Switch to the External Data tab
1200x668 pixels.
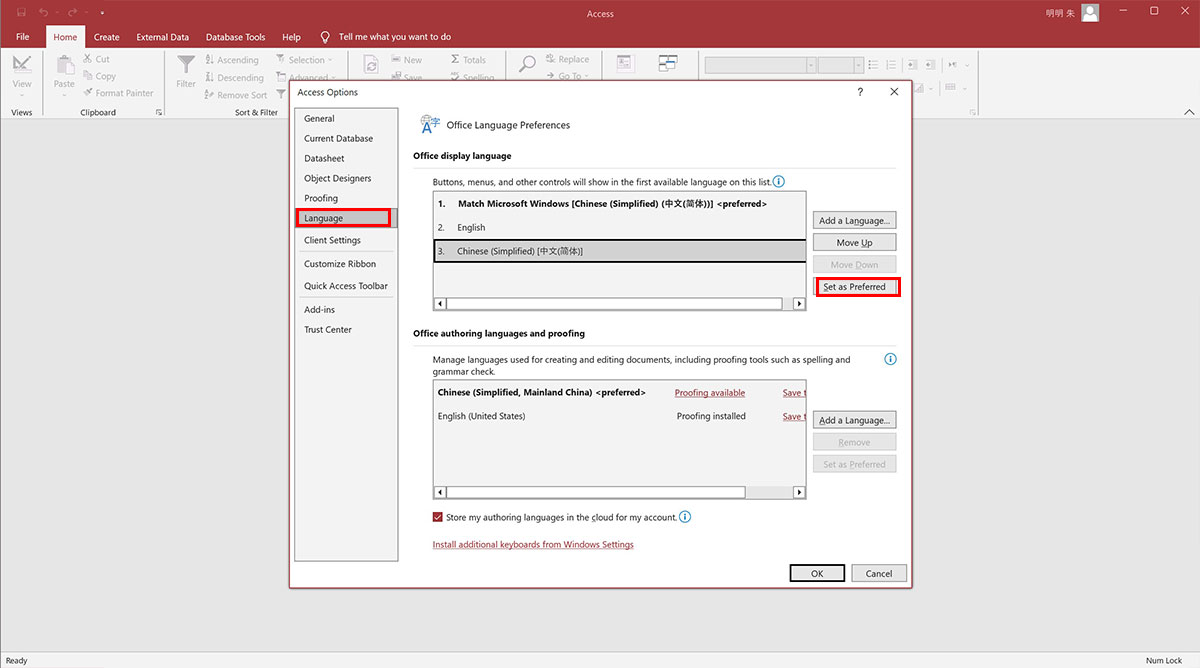(163, 37)
